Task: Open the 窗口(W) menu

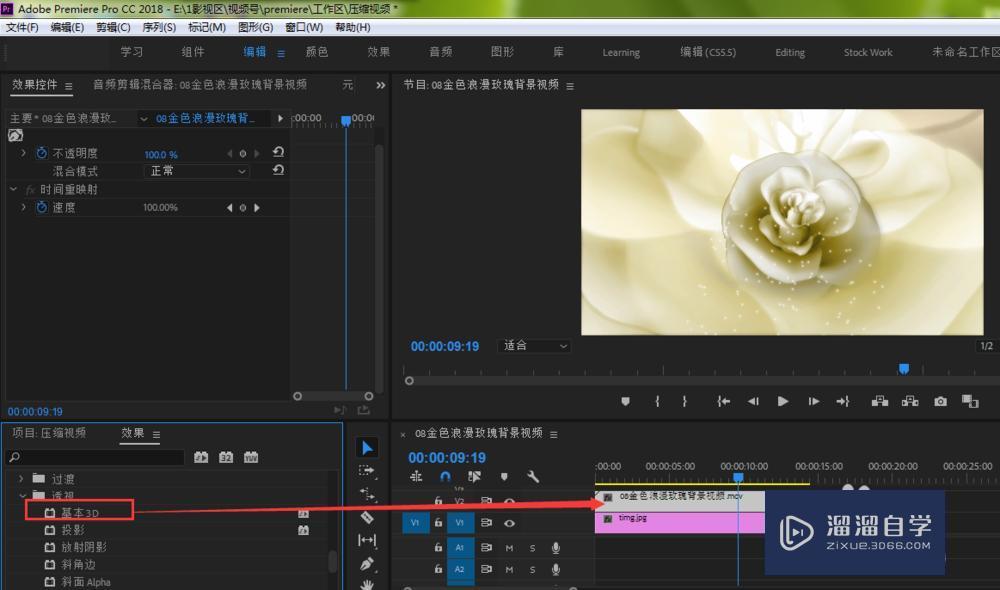Action: click(x=304, y=27)
